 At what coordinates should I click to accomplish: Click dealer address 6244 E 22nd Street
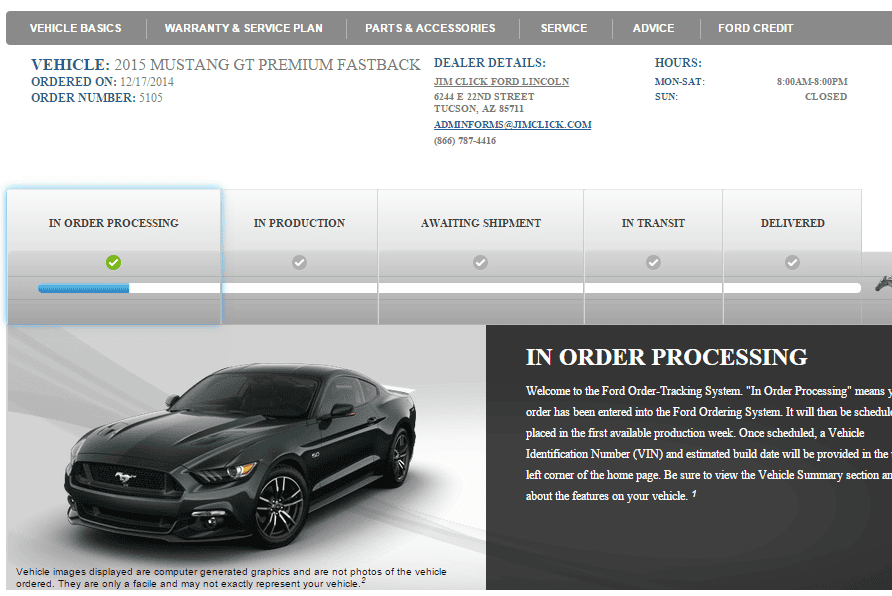pyautogui.click(x=484, y=97)
